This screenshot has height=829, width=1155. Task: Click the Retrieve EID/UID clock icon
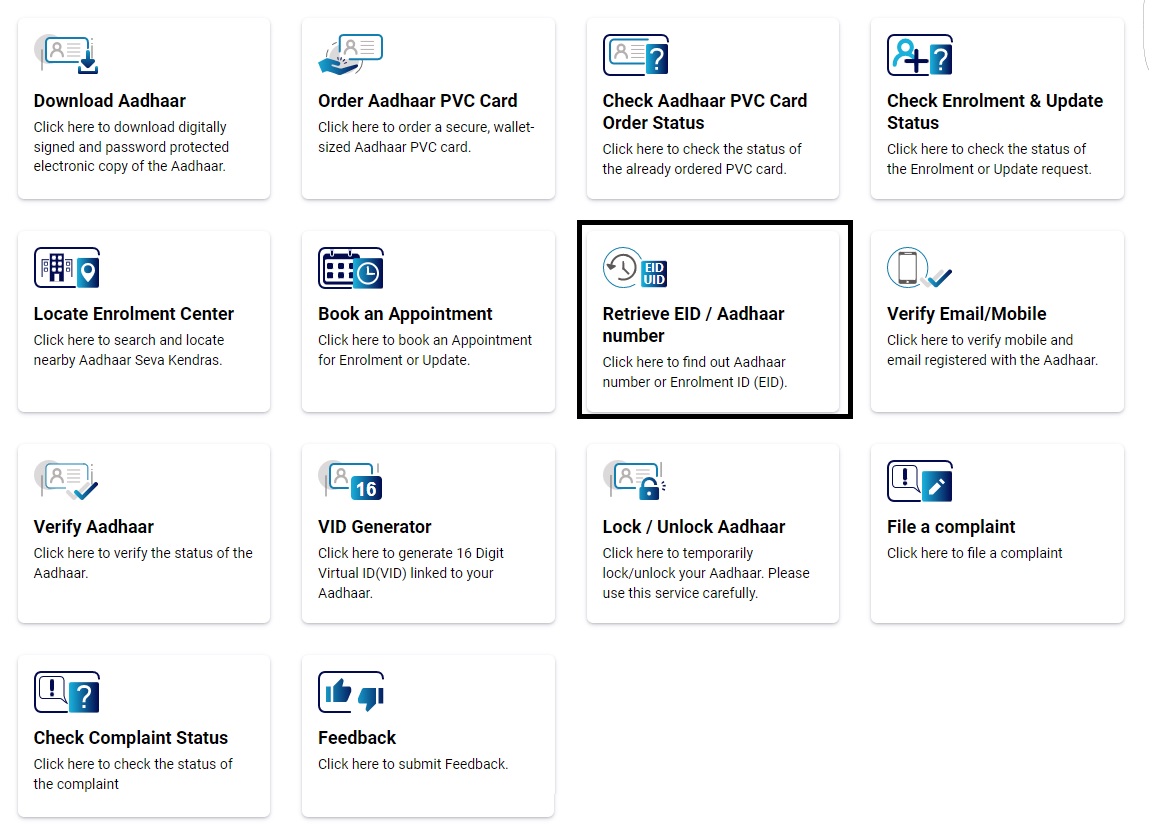(636, 267)
